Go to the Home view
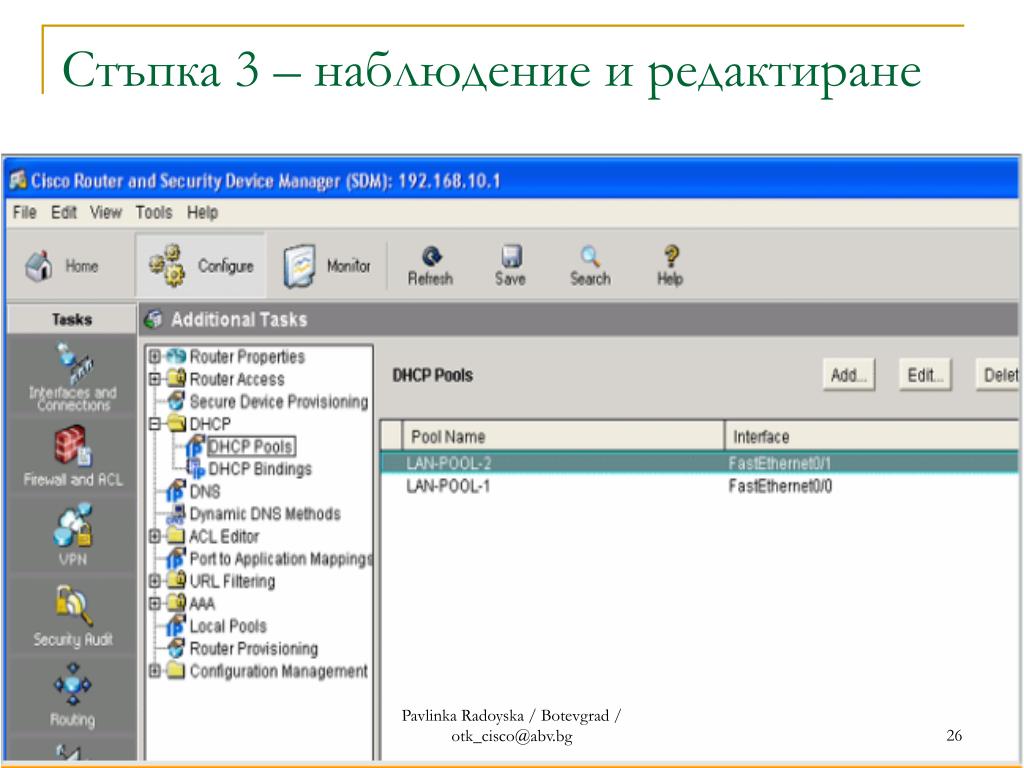Image resolution: width=1024 pixels, height=768 pixels. pos(61,266)
